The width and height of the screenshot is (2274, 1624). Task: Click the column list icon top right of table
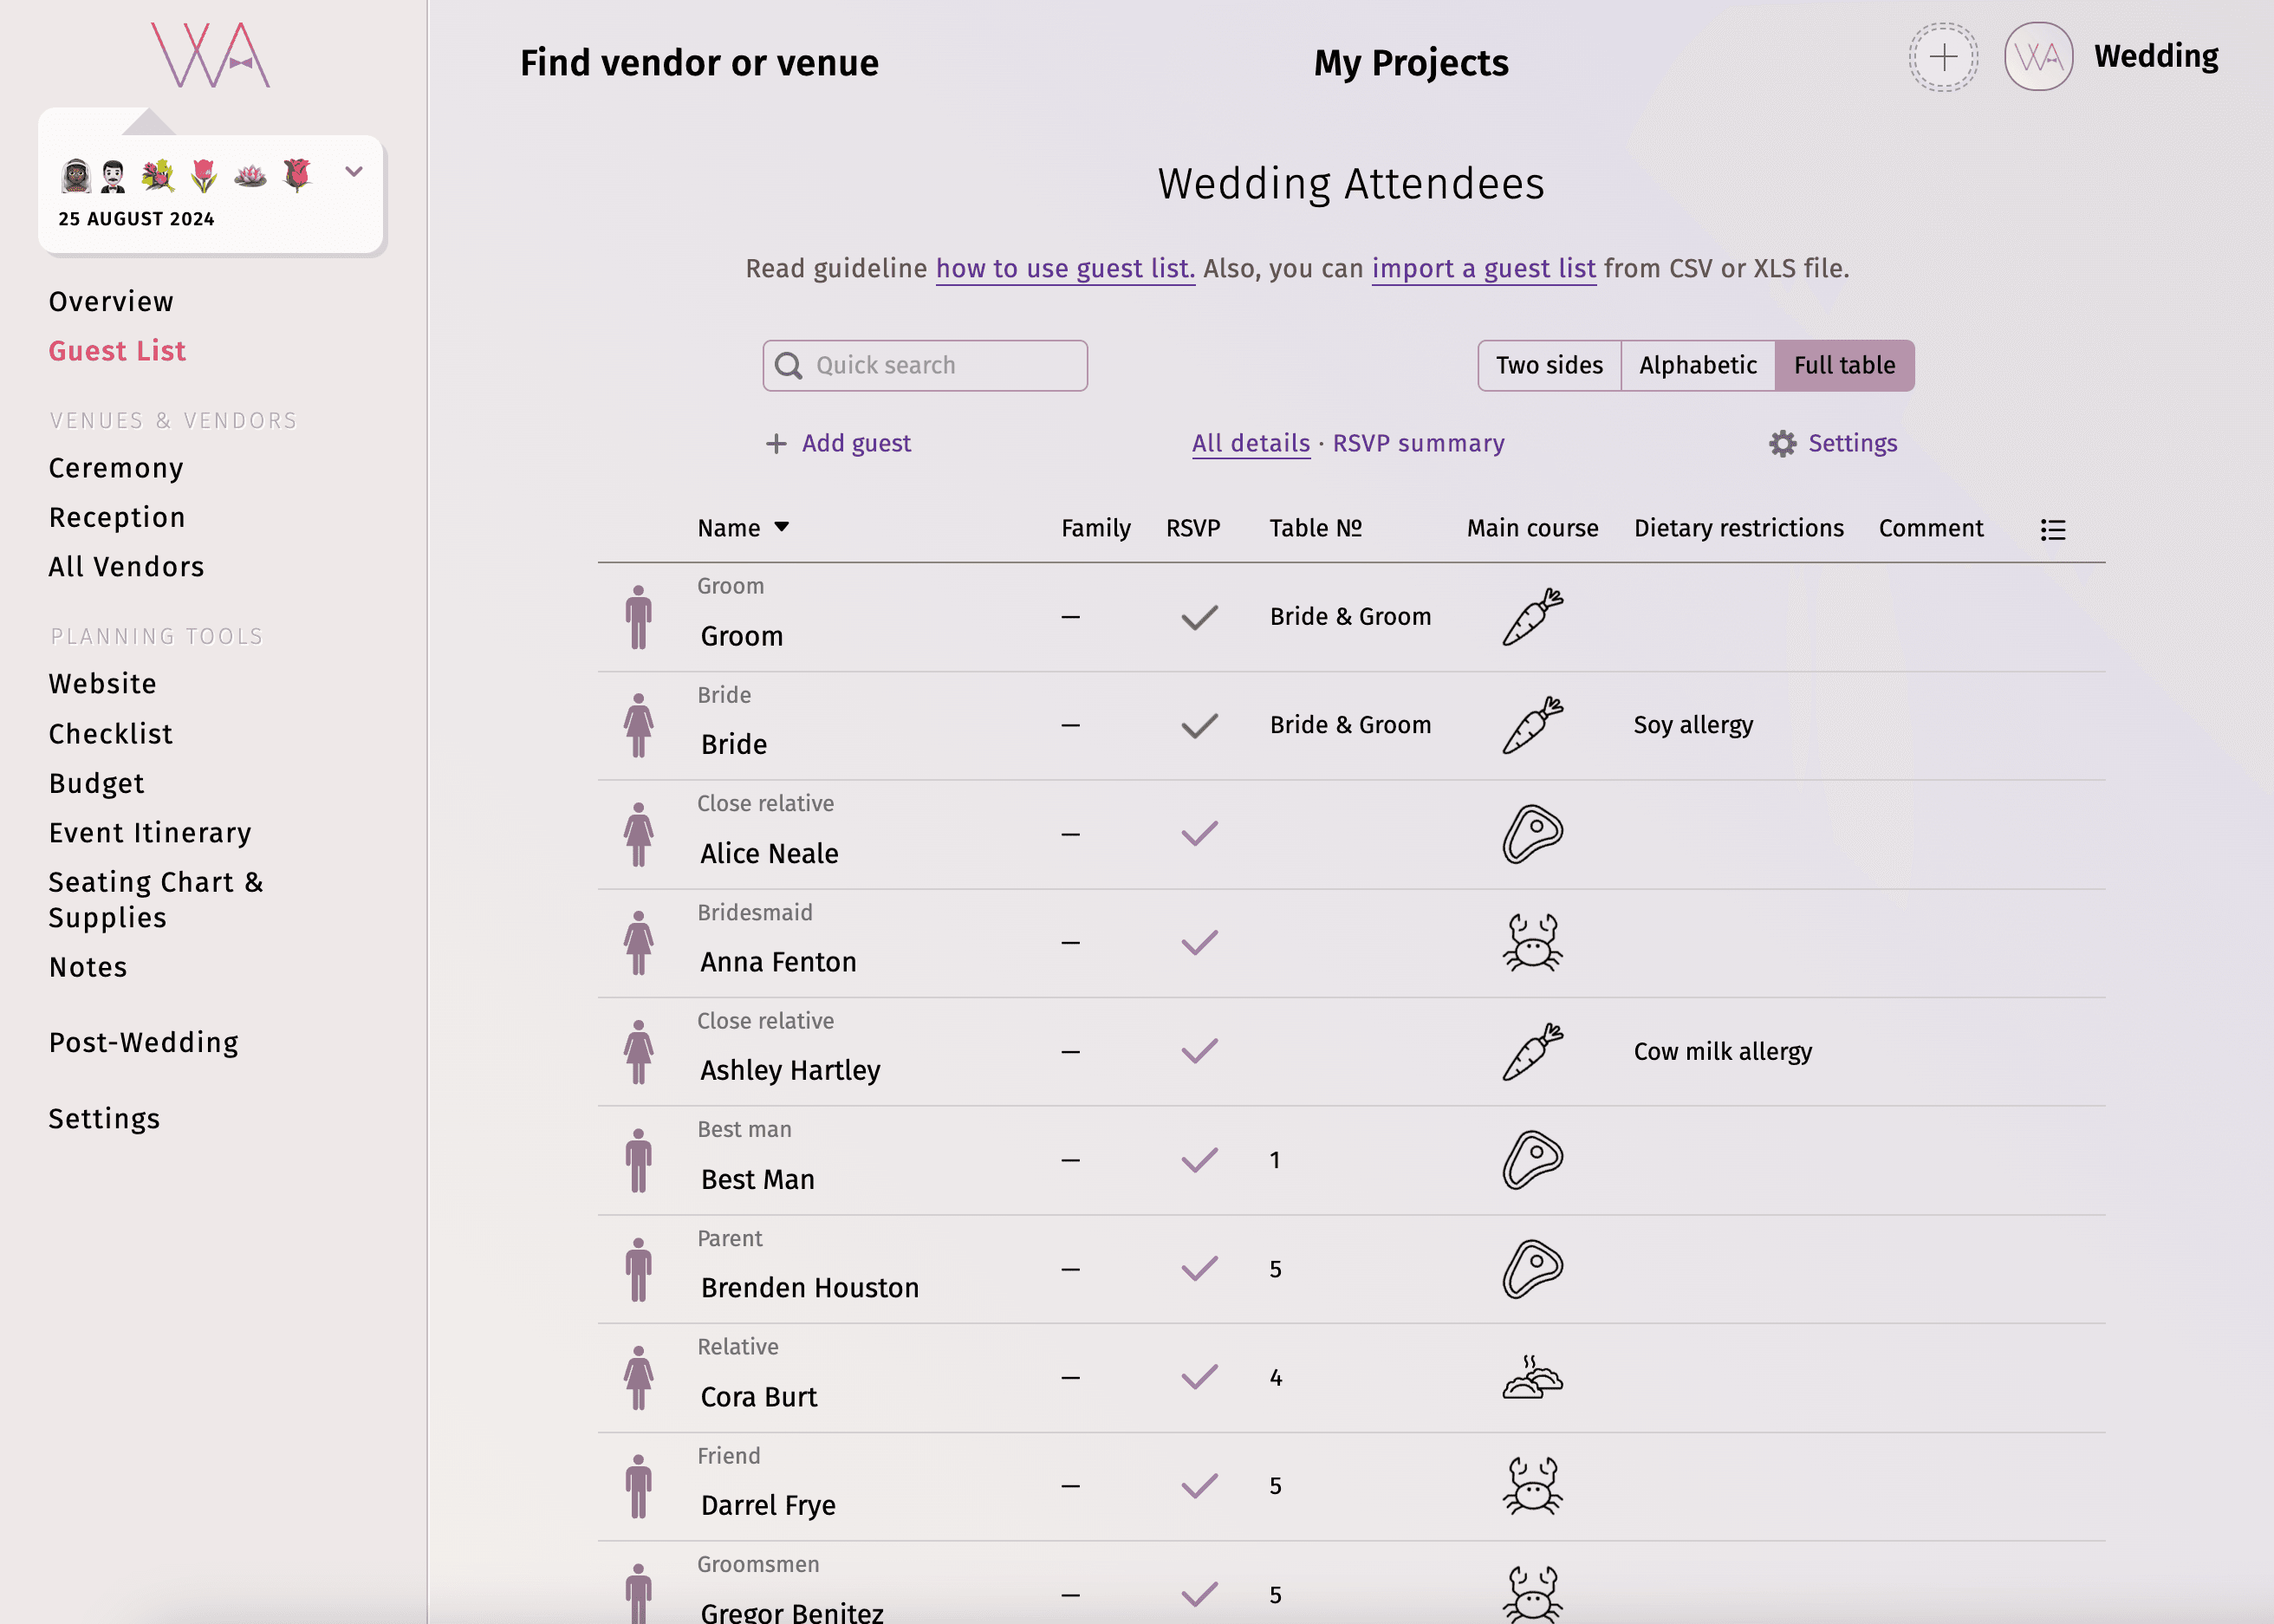pos(2052,529)
